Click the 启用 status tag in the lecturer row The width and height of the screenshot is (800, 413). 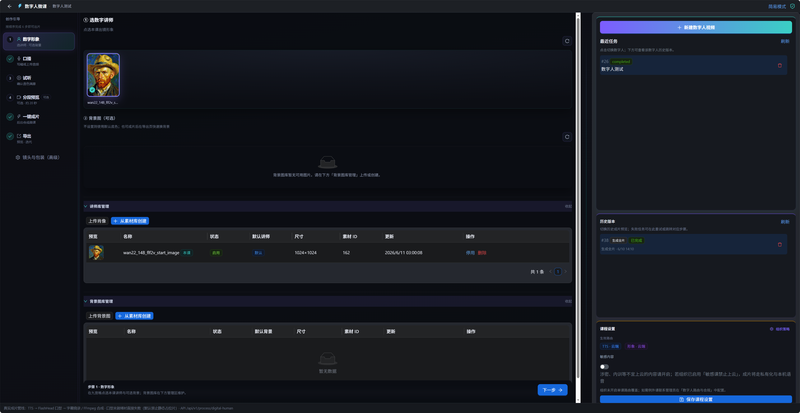[216, 253]
